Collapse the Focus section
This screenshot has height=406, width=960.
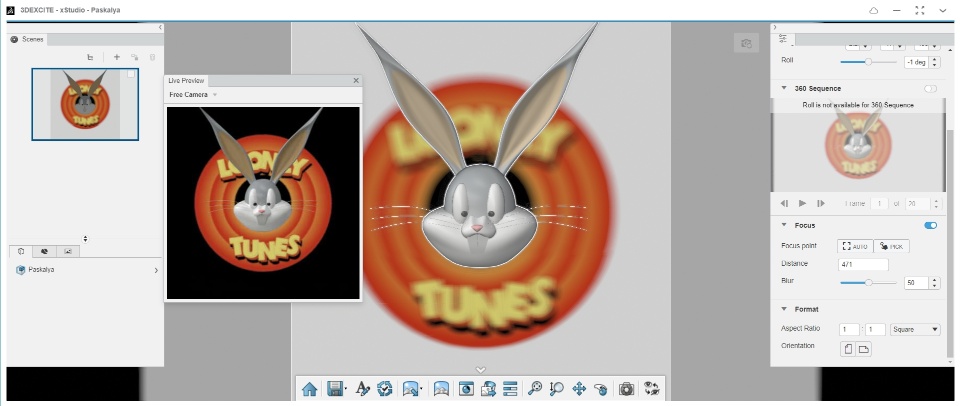point(784,225)
